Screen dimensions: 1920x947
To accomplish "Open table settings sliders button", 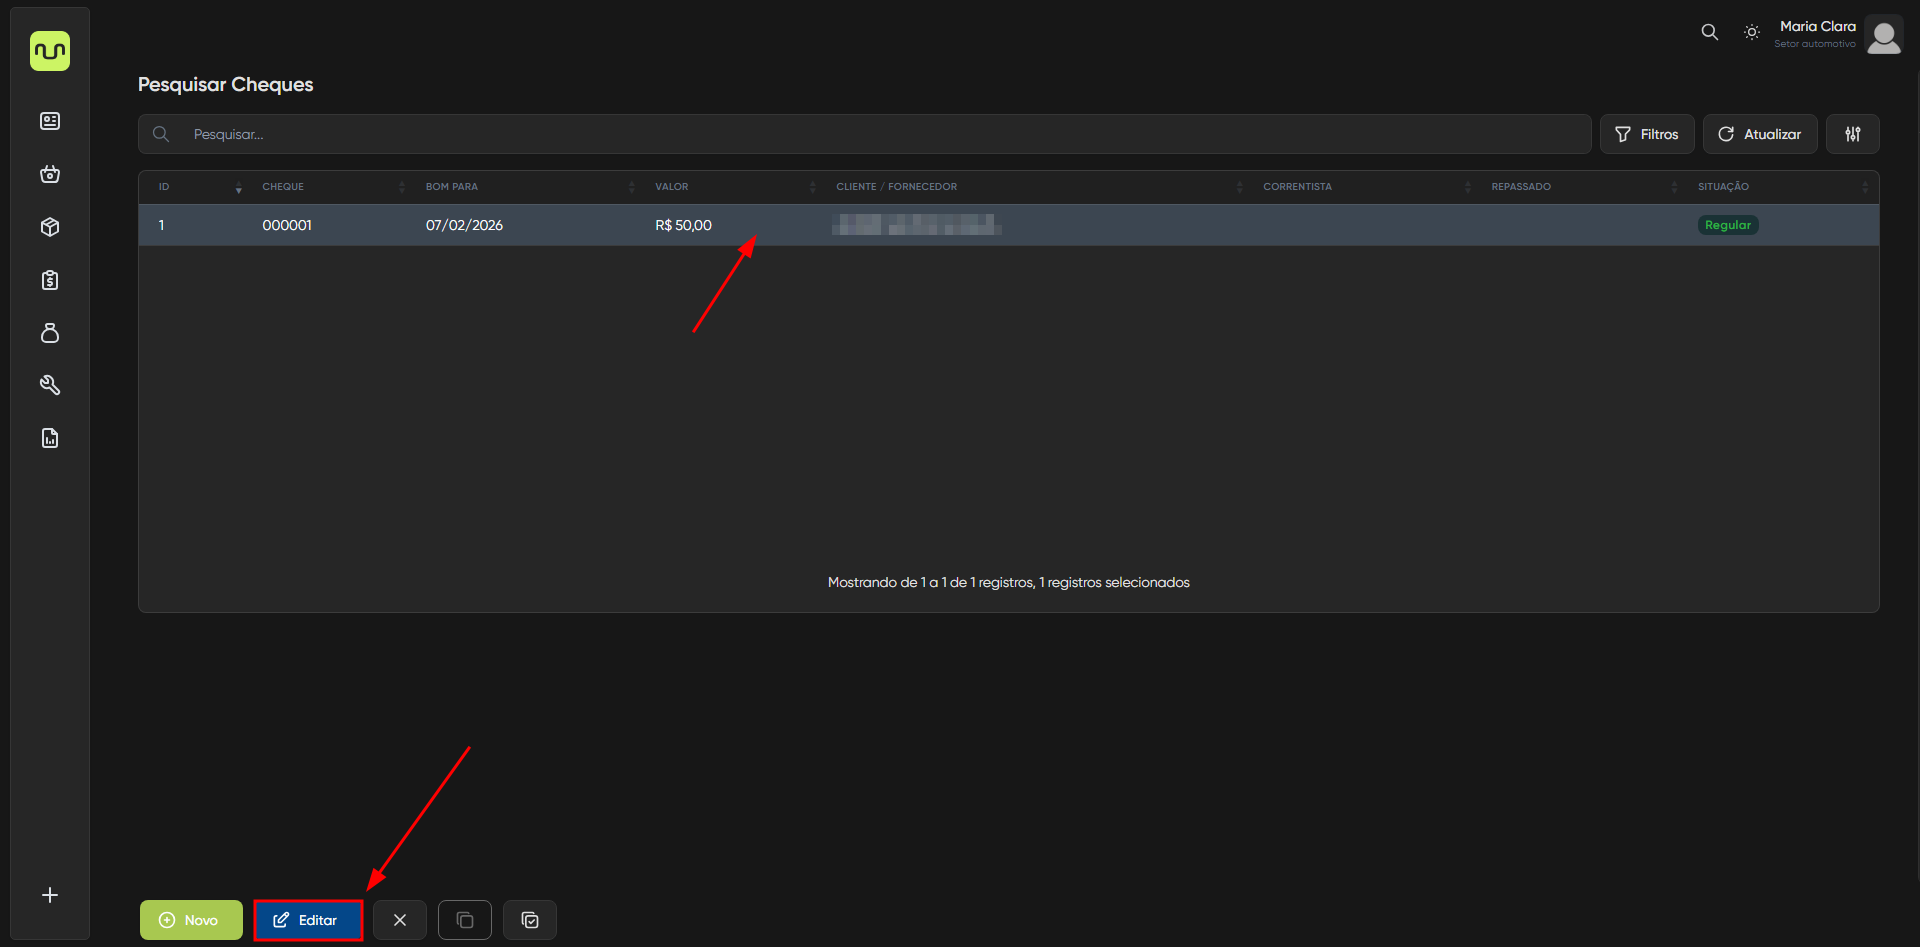I will point(1852,134).
